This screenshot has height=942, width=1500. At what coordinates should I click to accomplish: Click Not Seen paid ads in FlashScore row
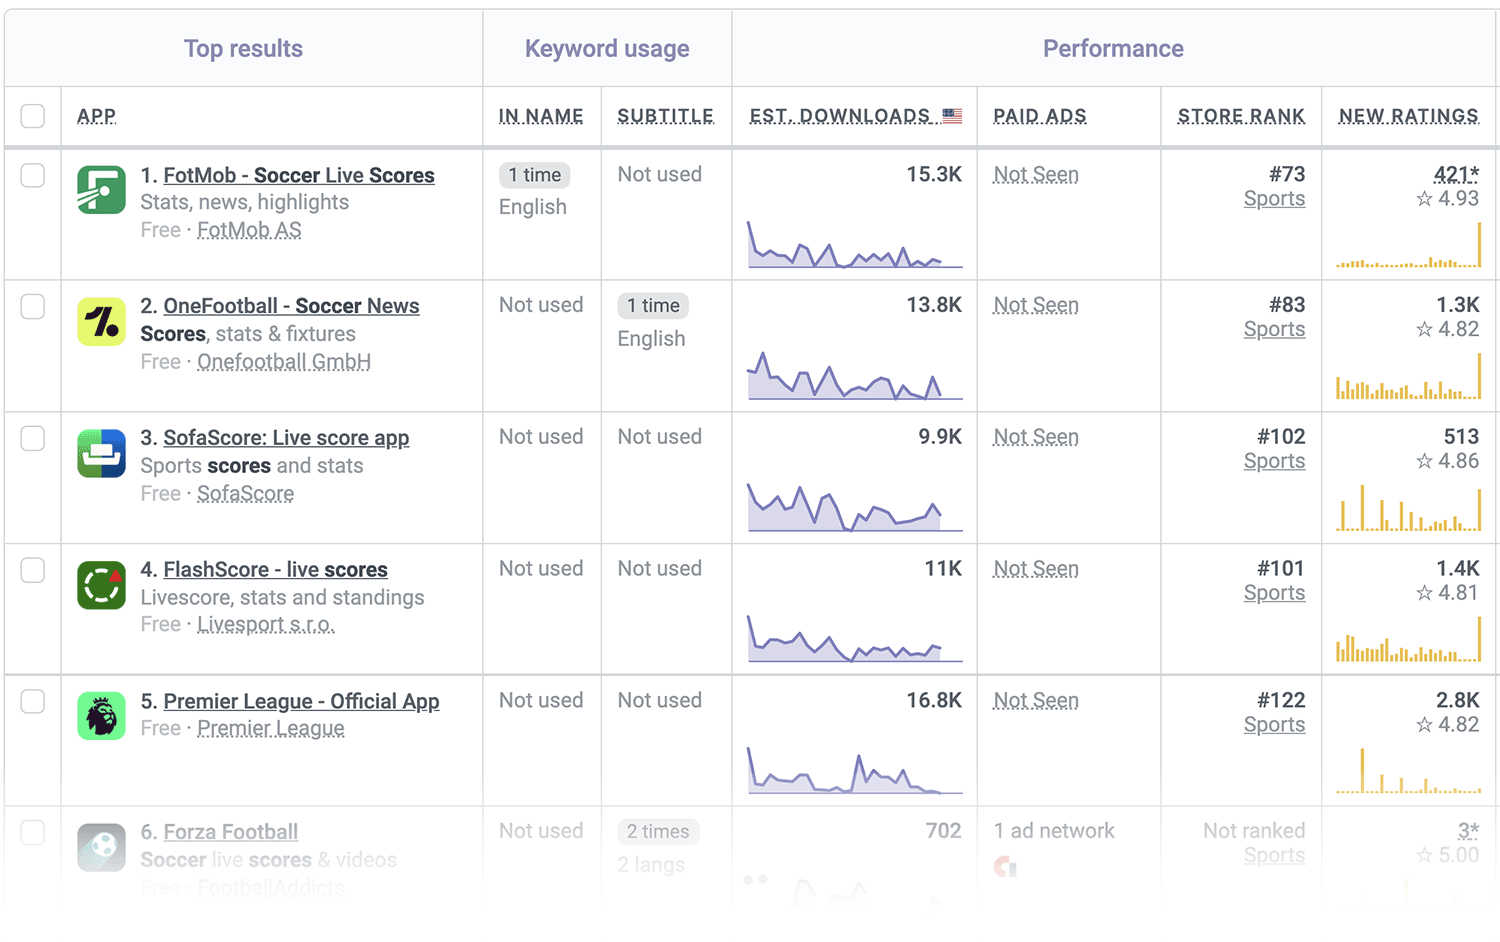click(x=1036, y=569)
